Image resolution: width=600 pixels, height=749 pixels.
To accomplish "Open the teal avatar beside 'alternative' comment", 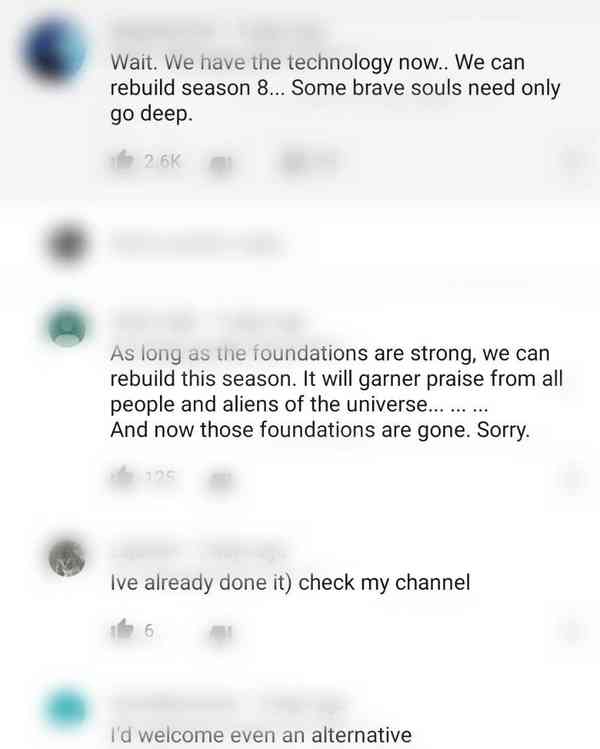I will (x=67, y=709).
